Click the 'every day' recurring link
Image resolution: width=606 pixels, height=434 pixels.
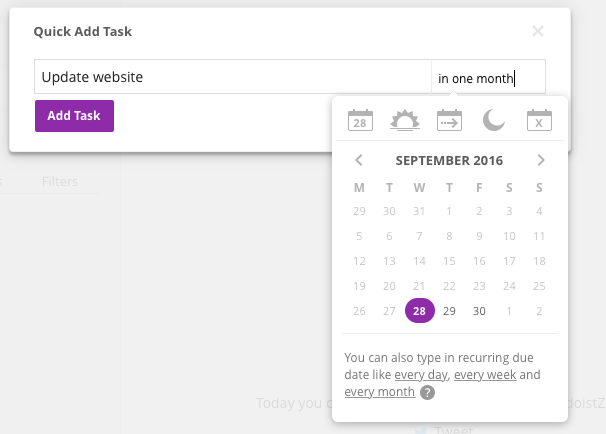pyautogui.click(x=421, y=374)
